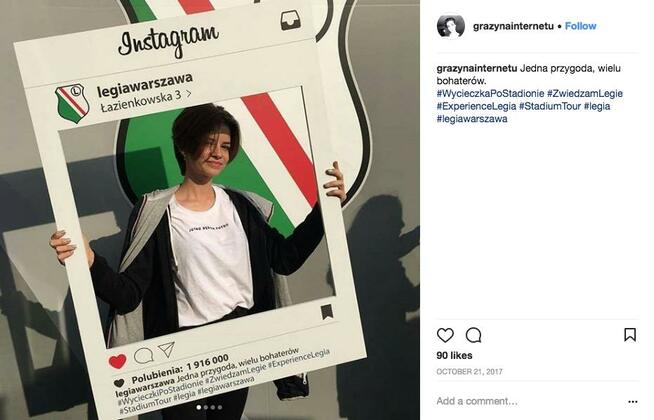The width and height of the screenshot is (654, 420).
Task: Open the three-dot more options menu
Action: point(633,402)
